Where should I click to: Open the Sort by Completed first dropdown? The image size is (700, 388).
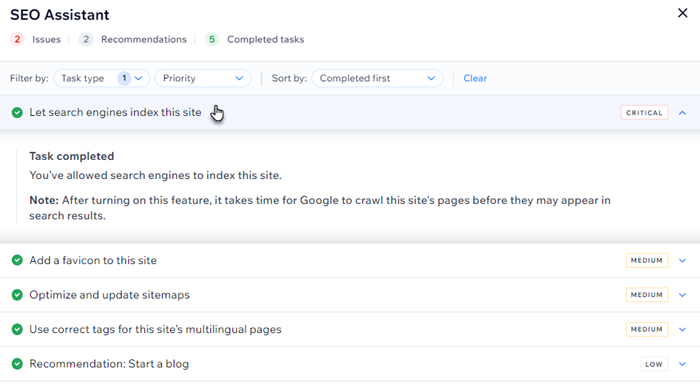coord(377,78)
